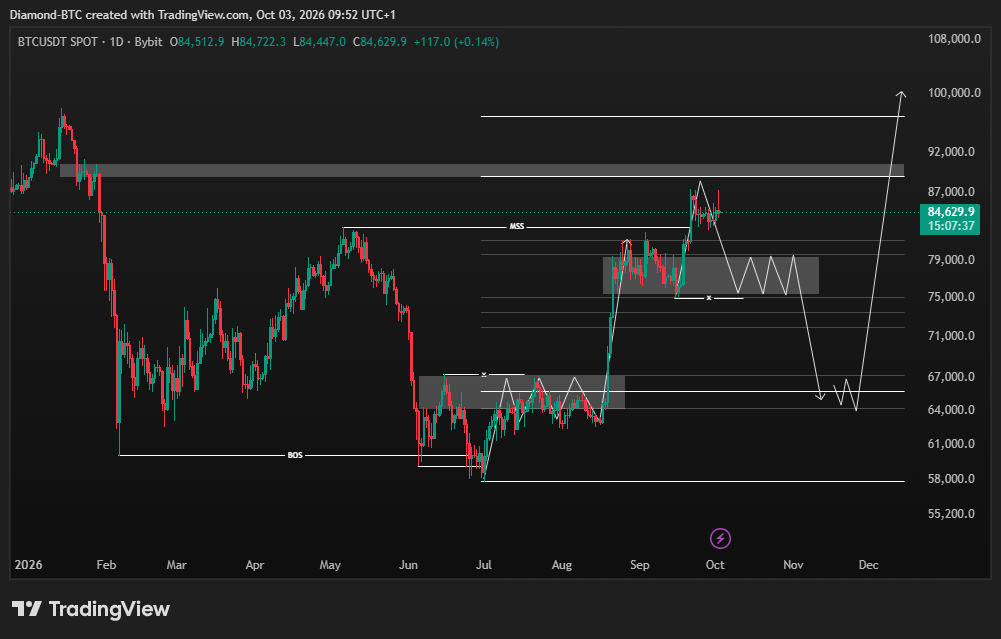1001x639 pixels.
Task: Click the Nov label on time axis
Action: pos(793,565)
